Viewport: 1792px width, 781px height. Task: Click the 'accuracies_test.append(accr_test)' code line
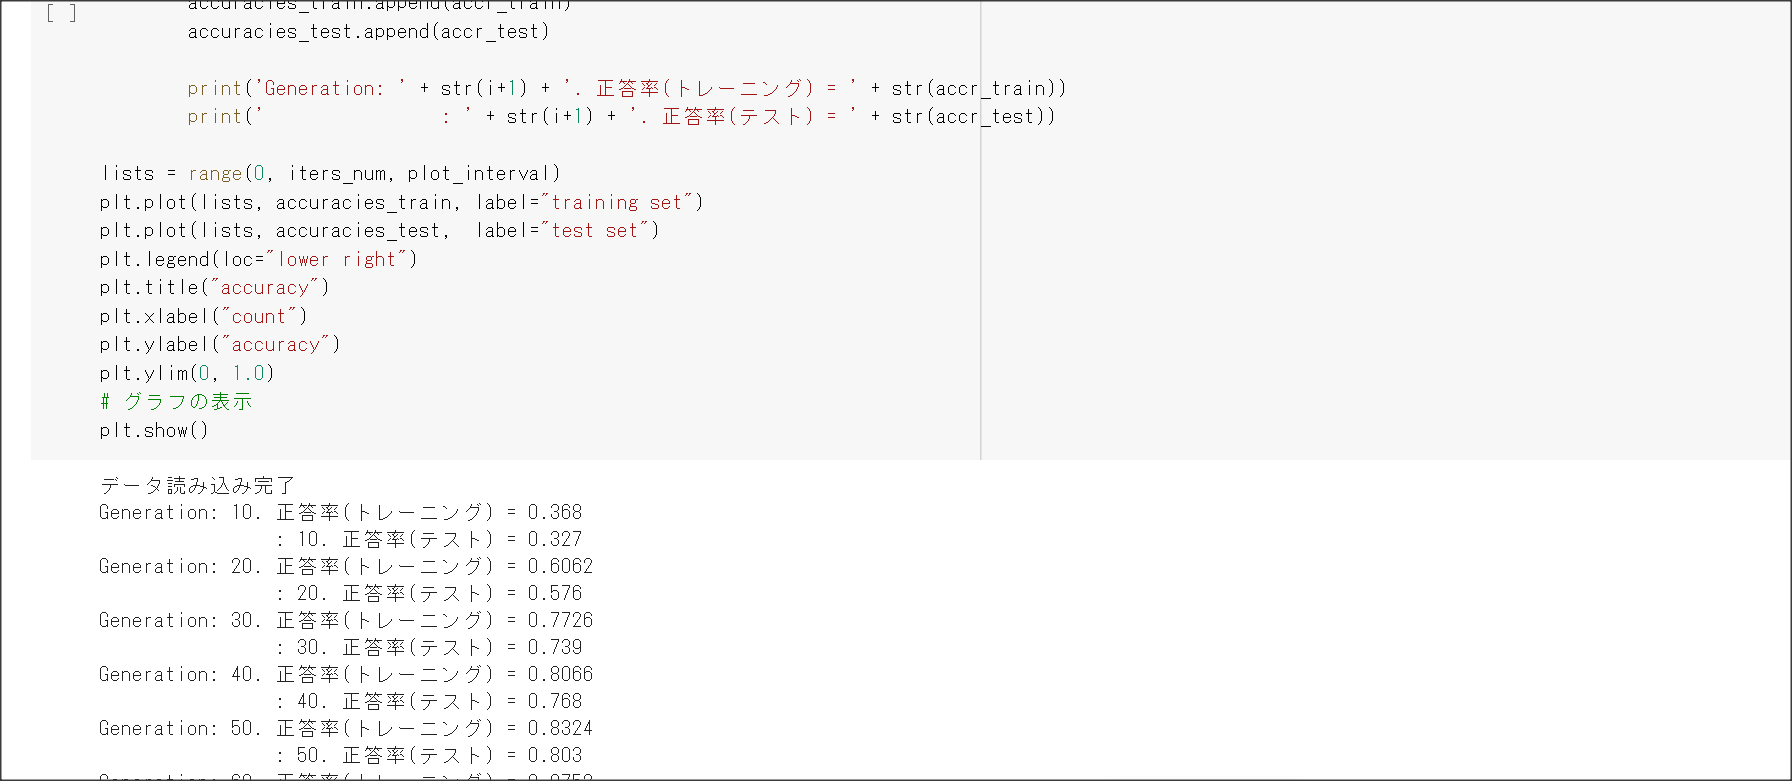tap(369, 31)
